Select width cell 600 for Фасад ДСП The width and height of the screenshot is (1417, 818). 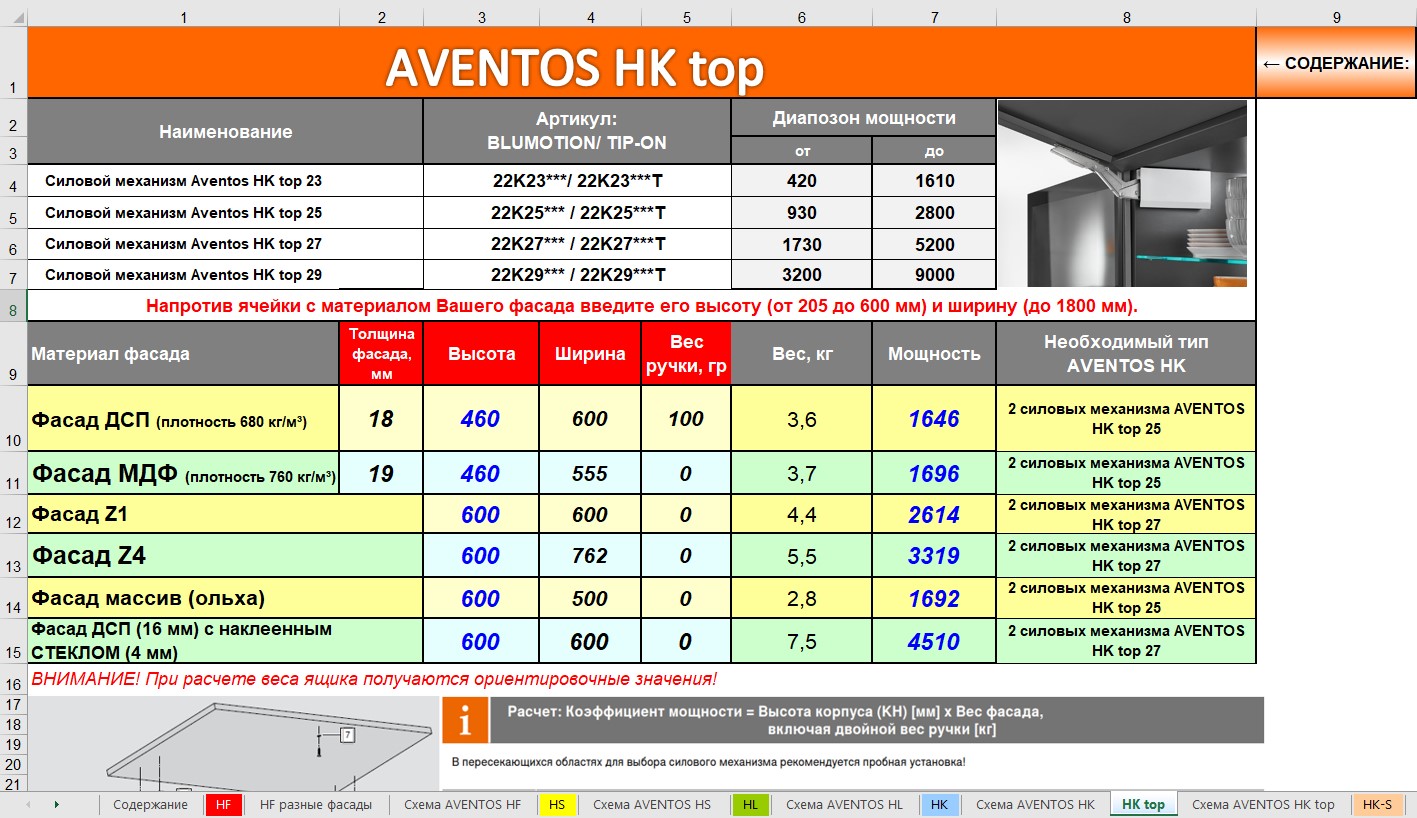coord(590,419)
